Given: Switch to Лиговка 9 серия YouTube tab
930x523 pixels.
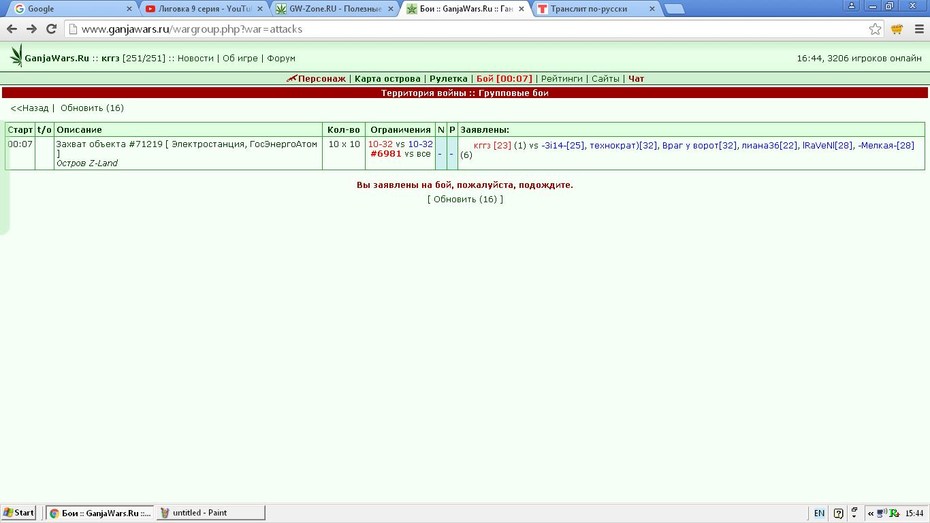Looking at the screenshot, I should click(202, 9).
